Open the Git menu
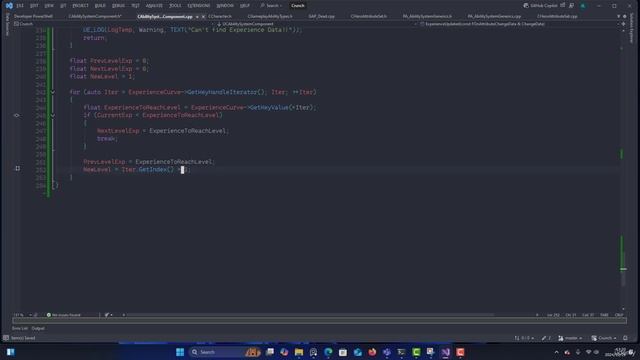Screen dimensions: 640x360 [x=63, y=6]
